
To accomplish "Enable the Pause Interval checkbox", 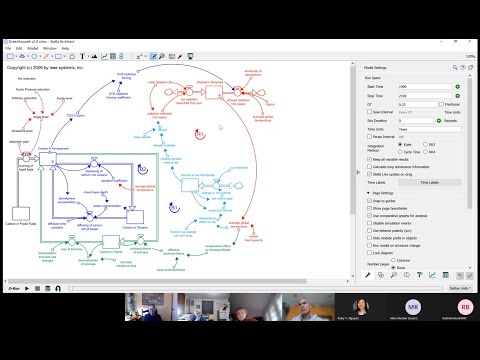I will click(x=369, y=137).
